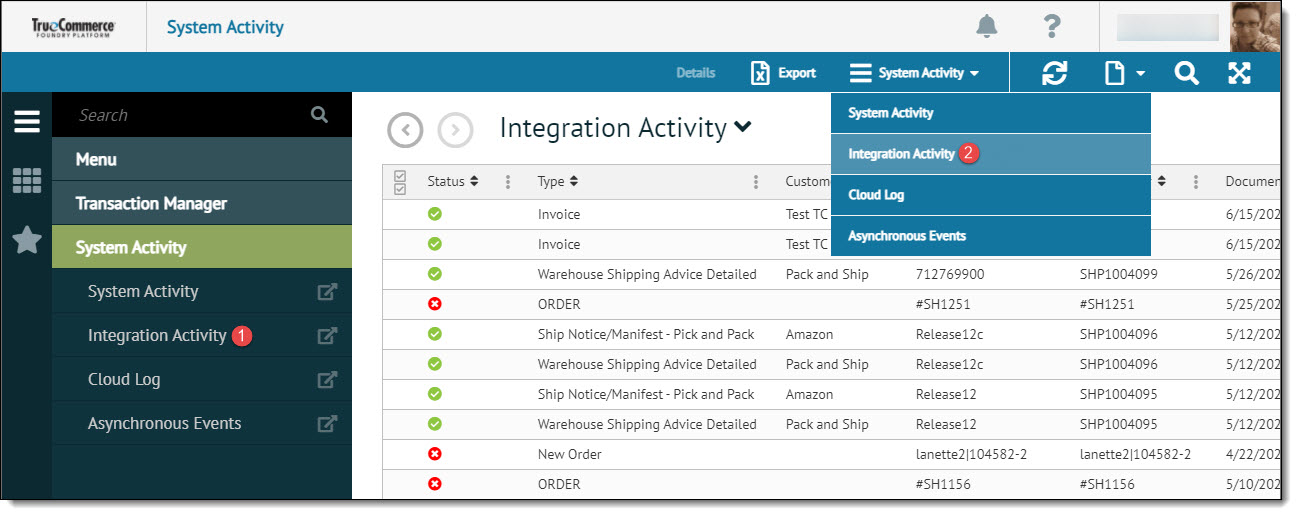This screenshot has height=515, width=1297.
Task: Toggle fullscreen with the expand arrows icon
Action: click(x=1239, y=73)
